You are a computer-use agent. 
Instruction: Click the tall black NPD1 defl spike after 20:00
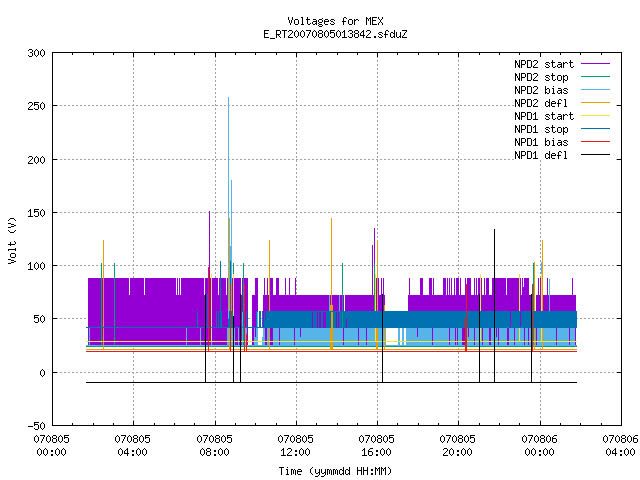pyautogui.click(x=494, y=306)
